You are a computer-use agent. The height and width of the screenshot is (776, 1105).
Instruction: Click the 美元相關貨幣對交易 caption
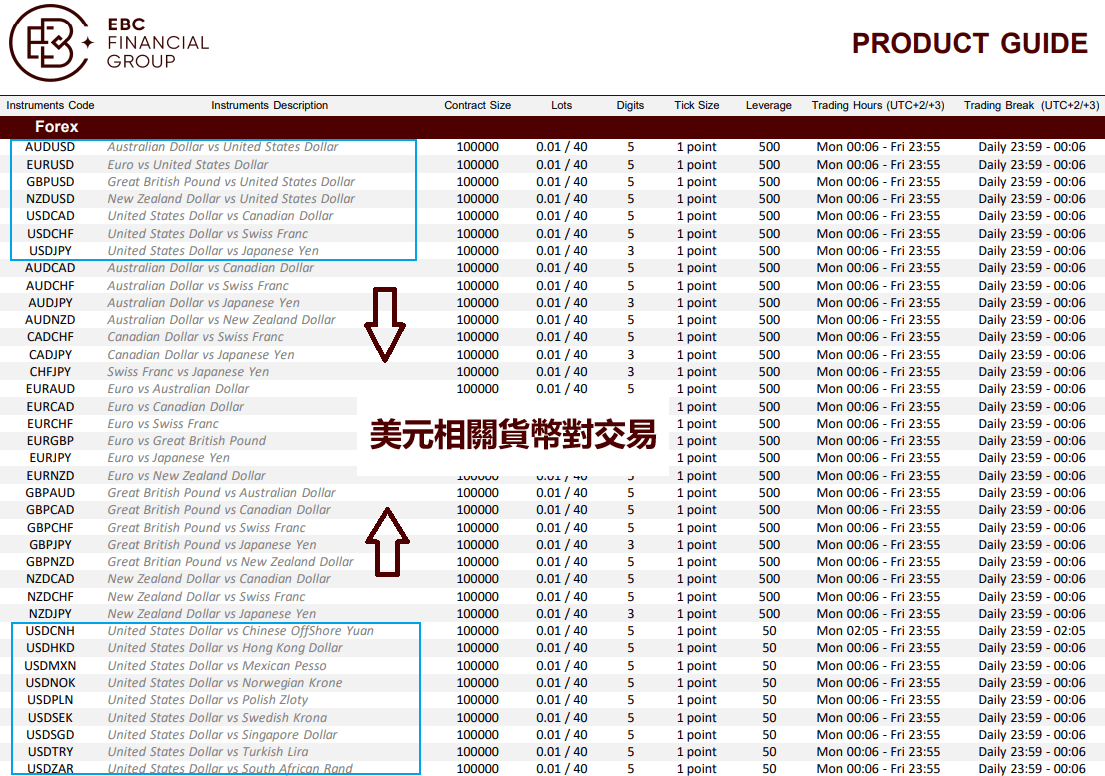click(x=513, y=435)
